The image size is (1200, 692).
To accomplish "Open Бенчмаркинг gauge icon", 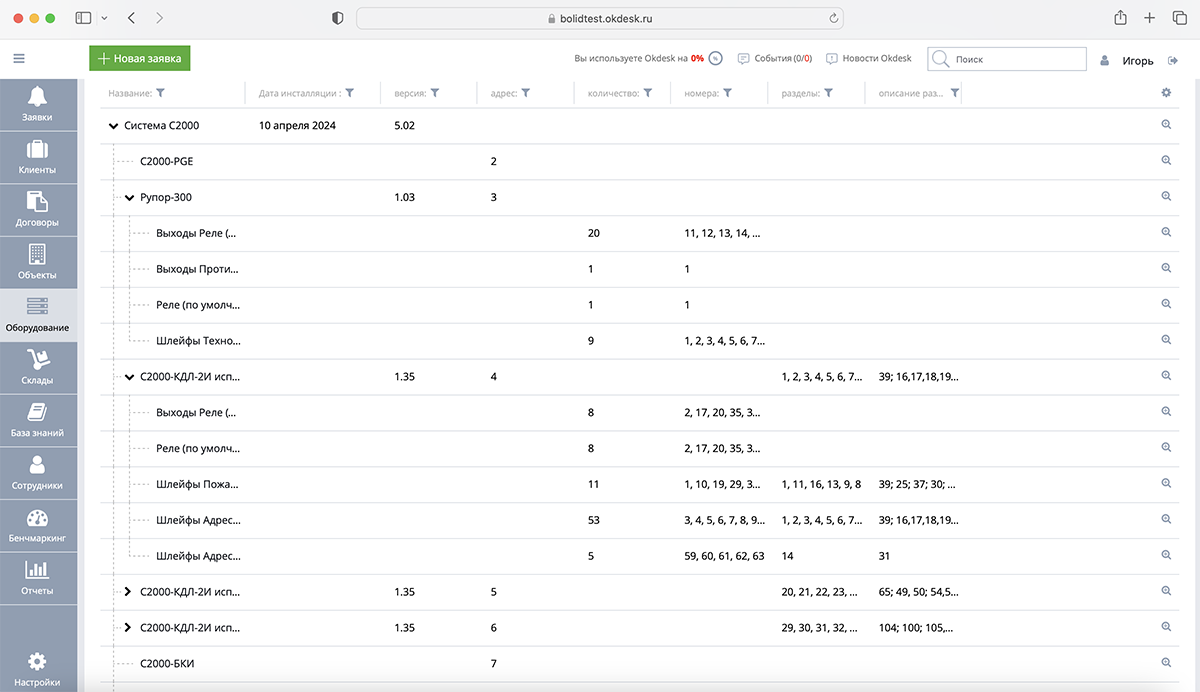I will (37, 525).
